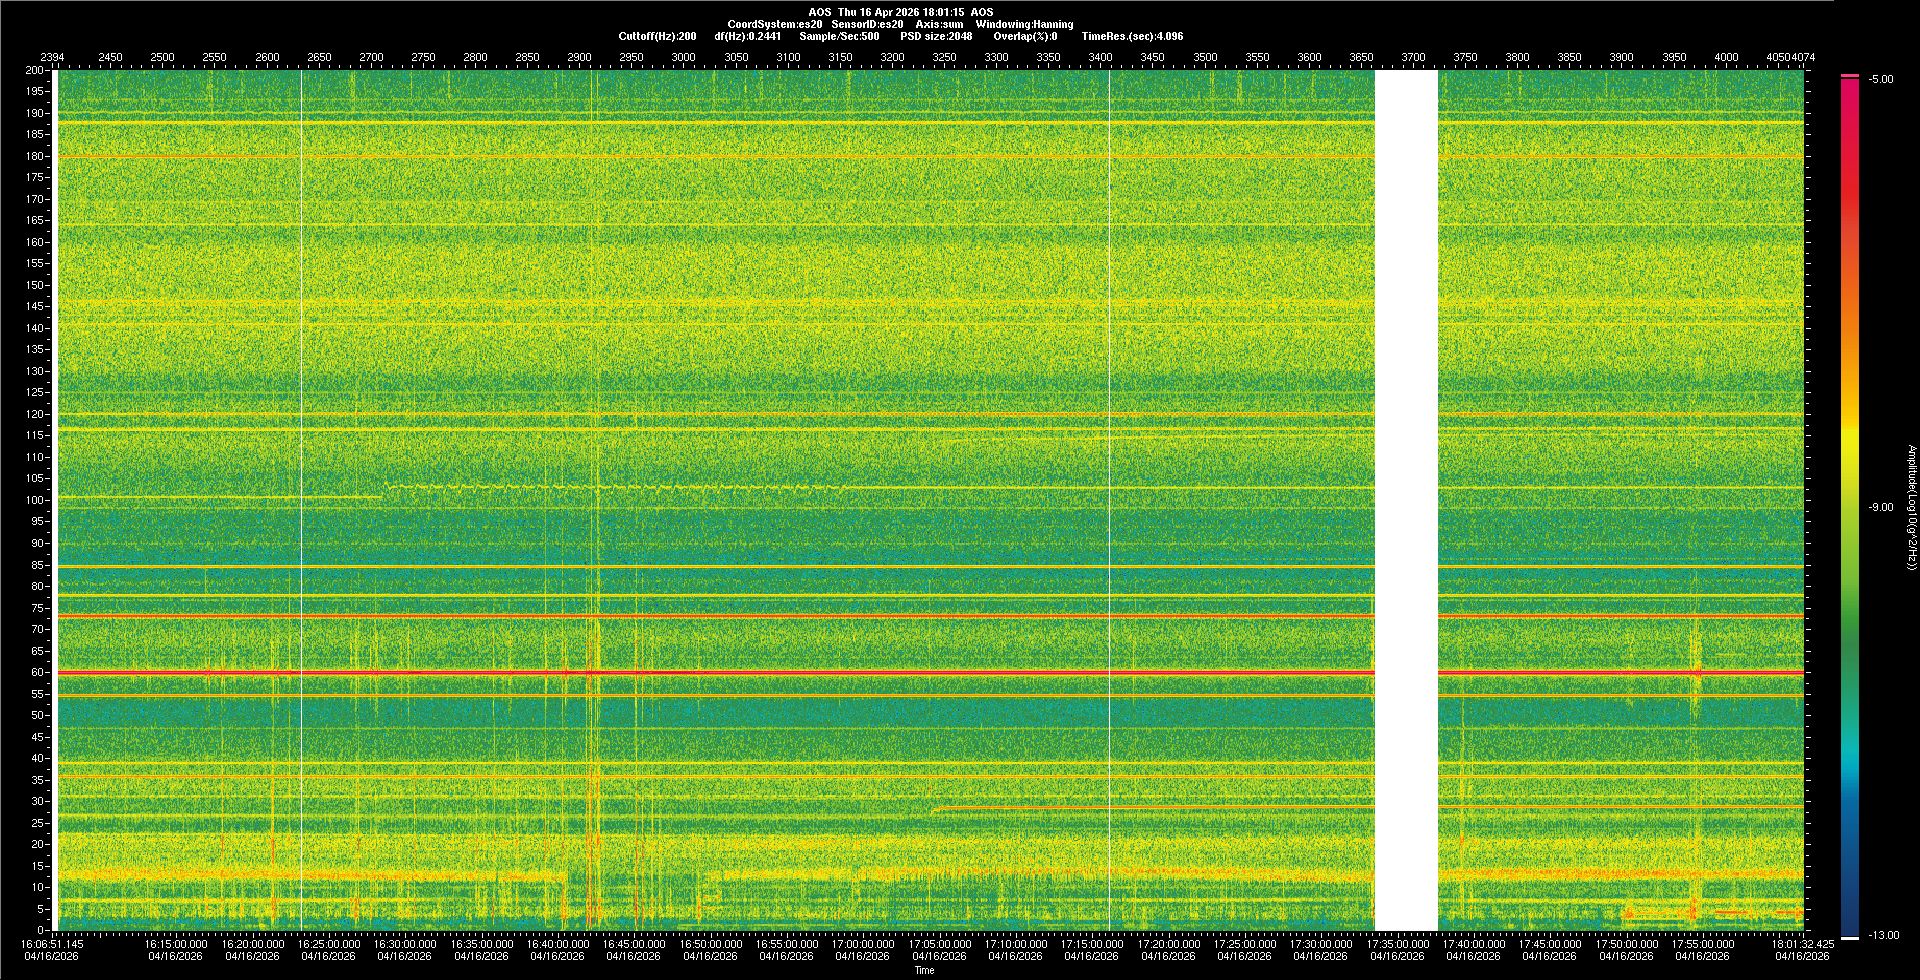This screenshot has height=980, width=1920.
Task: Select the 17:35:00.000 time axis label
Action: pyautogui.click(x=1397, y=944)
